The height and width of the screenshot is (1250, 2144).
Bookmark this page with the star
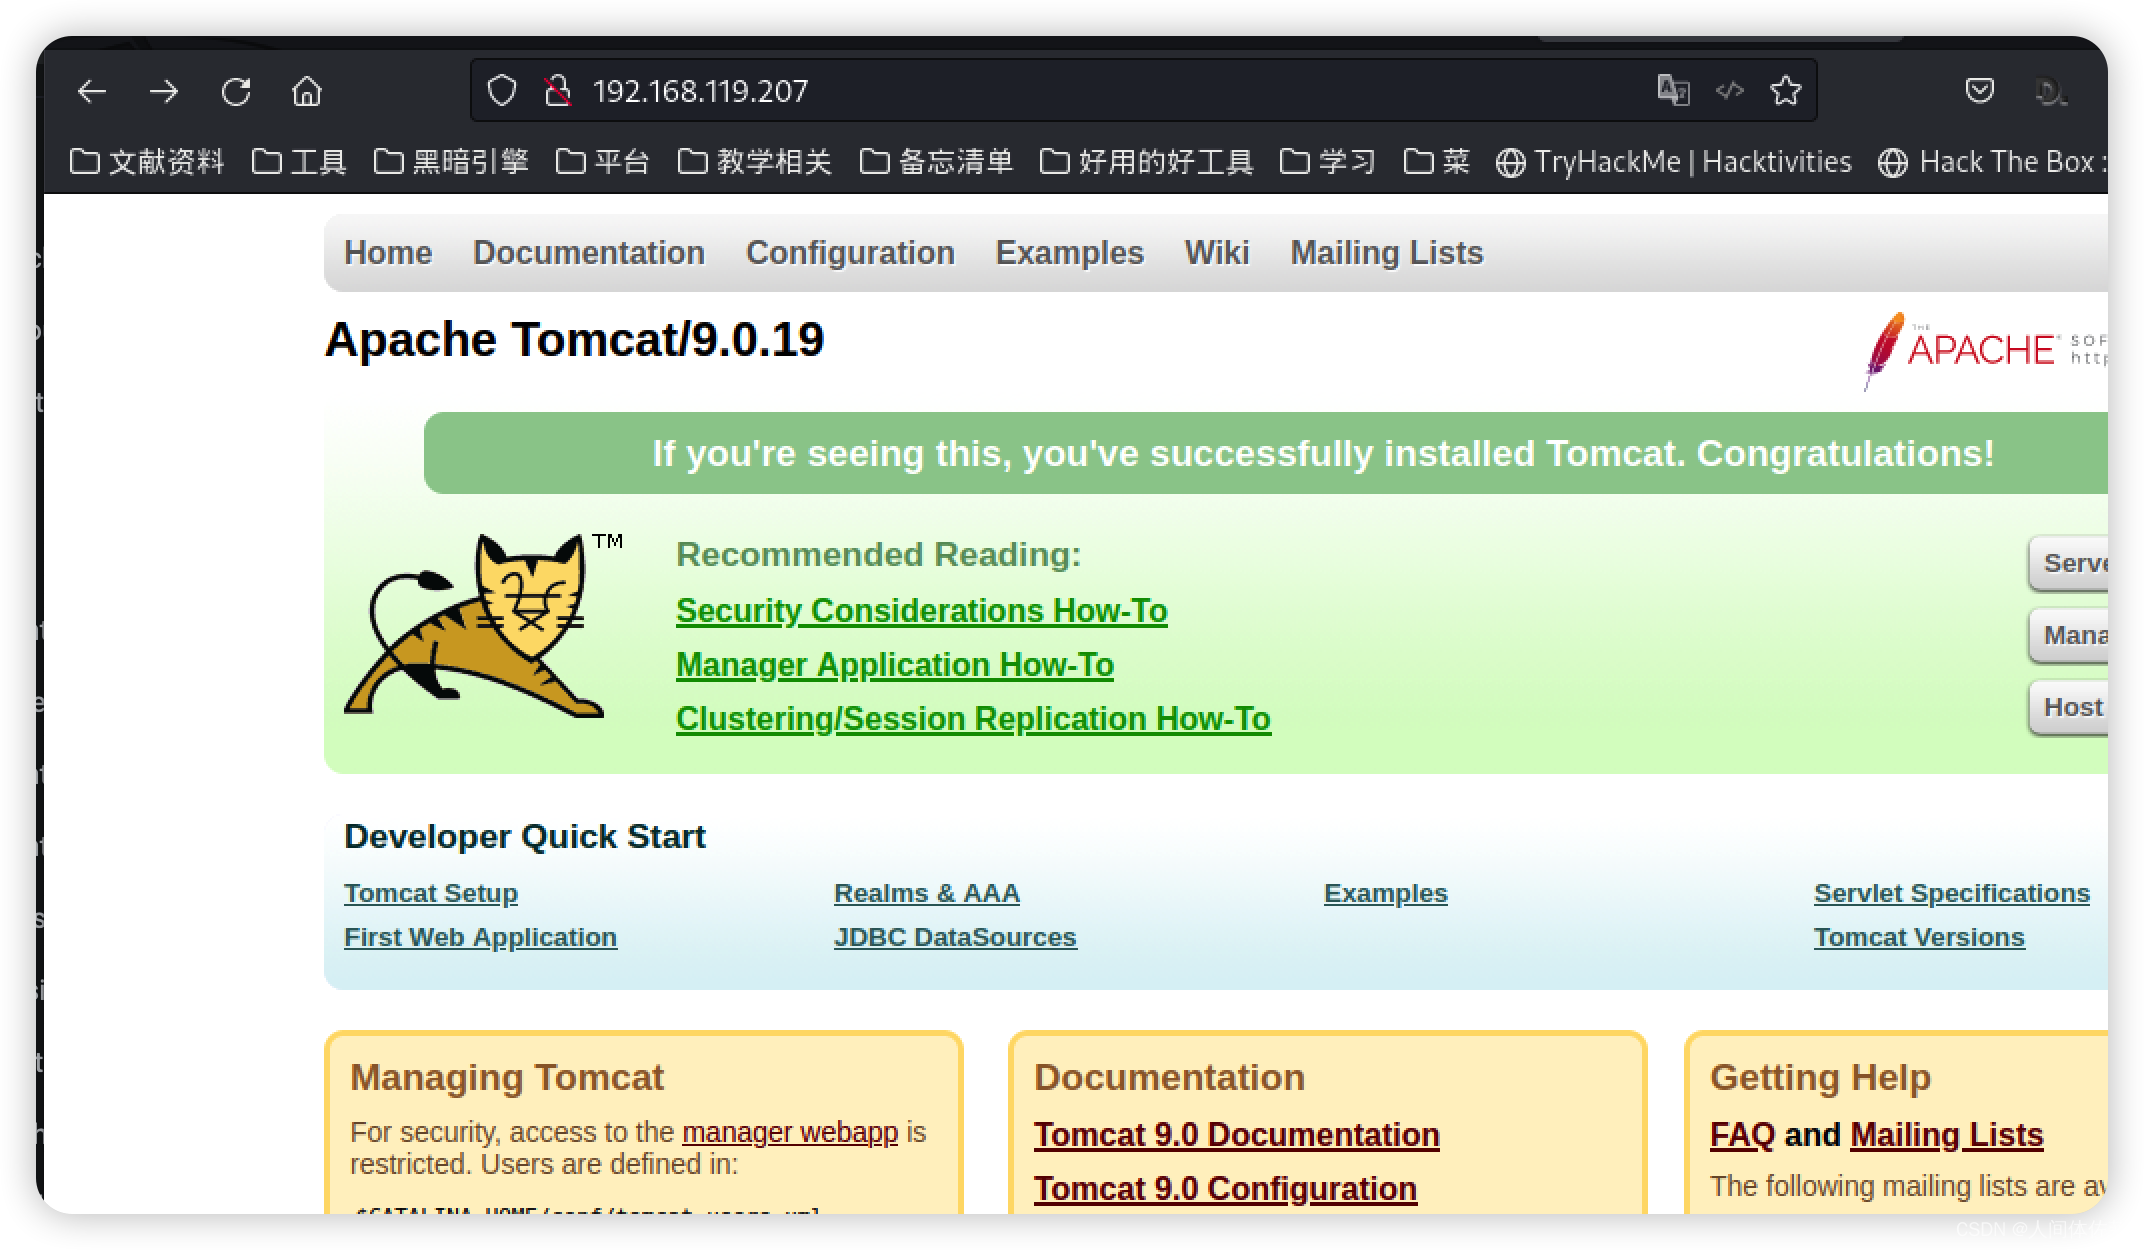(x=1786, y=91)
